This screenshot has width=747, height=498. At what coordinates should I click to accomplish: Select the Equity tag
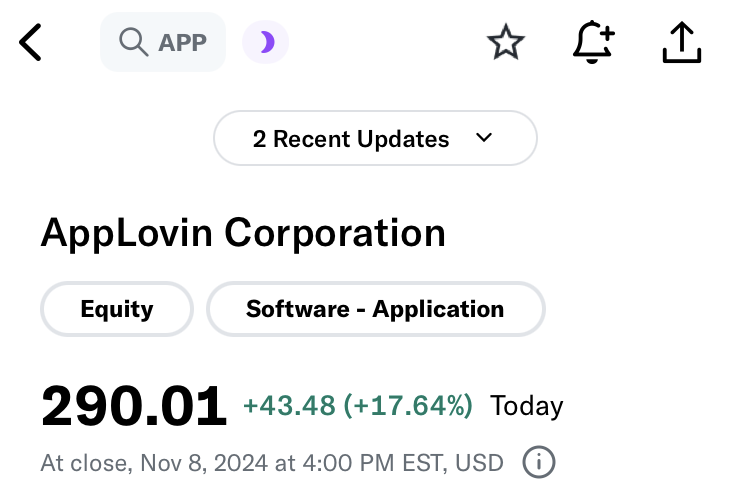pos(117,309)
